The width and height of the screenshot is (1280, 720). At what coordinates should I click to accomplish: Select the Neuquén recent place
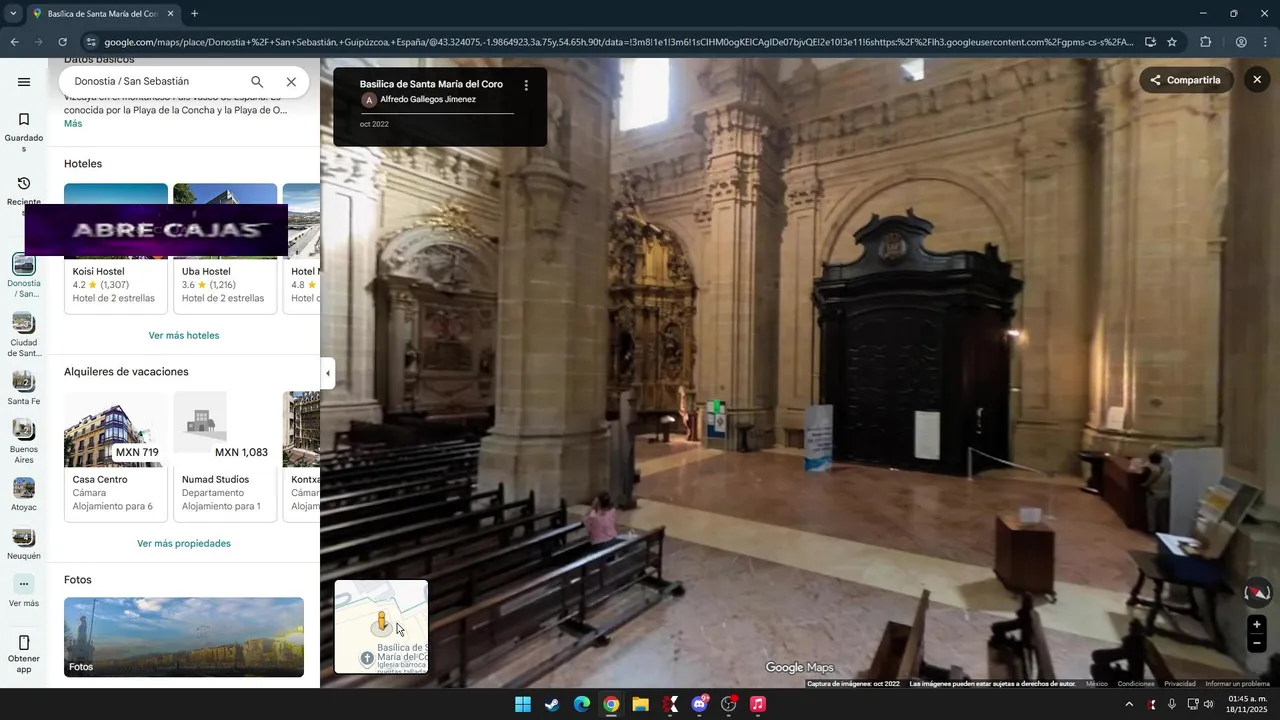pyautogui.click(x=24, y=545)
